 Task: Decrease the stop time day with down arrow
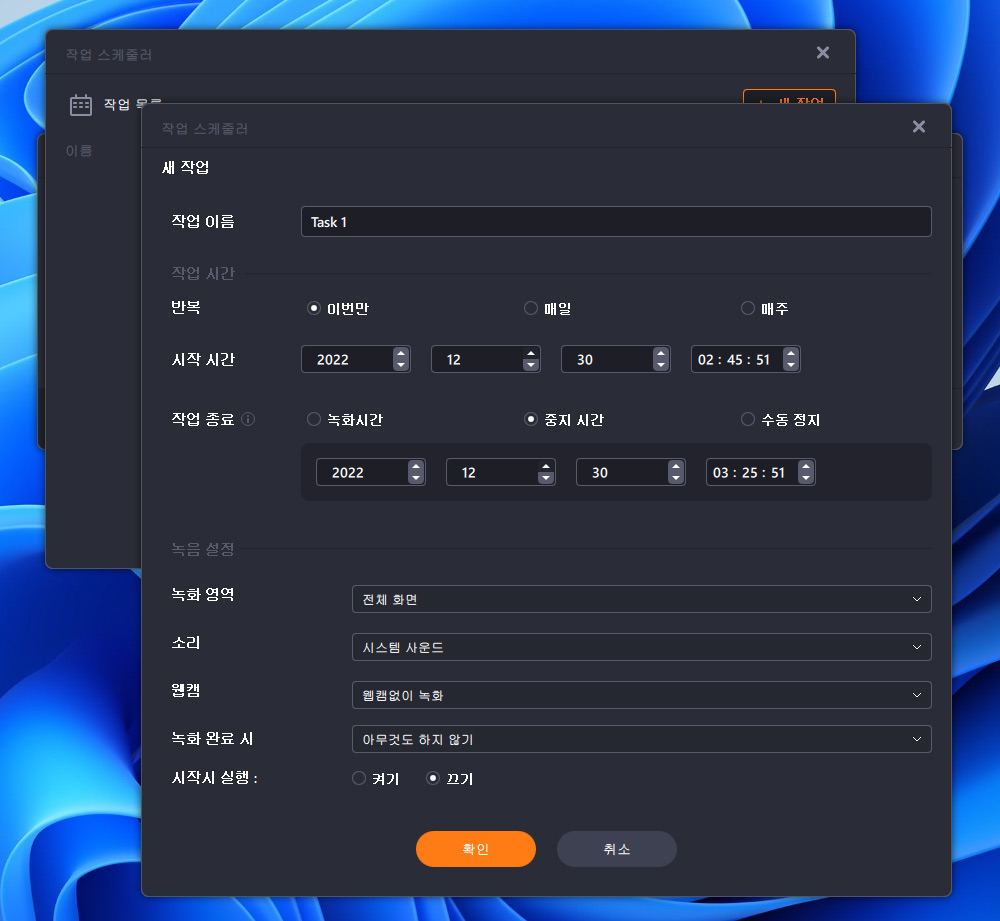(676, 478)
